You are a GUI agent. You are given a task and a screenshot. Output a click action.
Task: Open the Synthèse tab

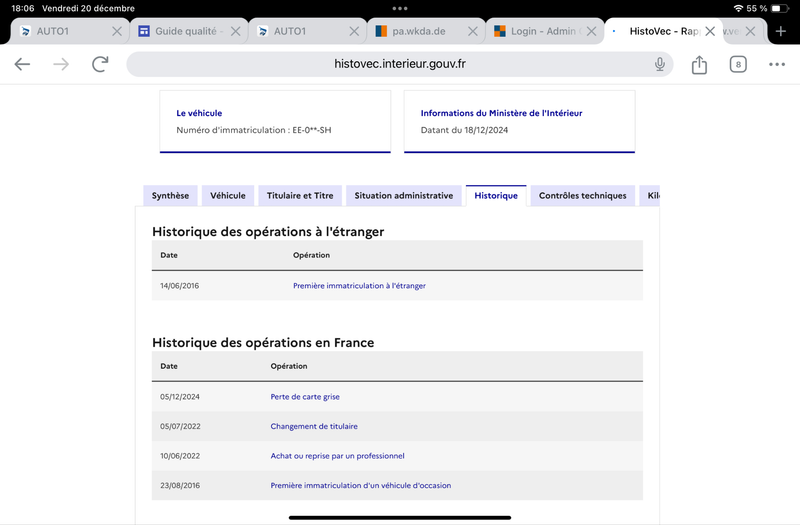(x=170, y=196)
